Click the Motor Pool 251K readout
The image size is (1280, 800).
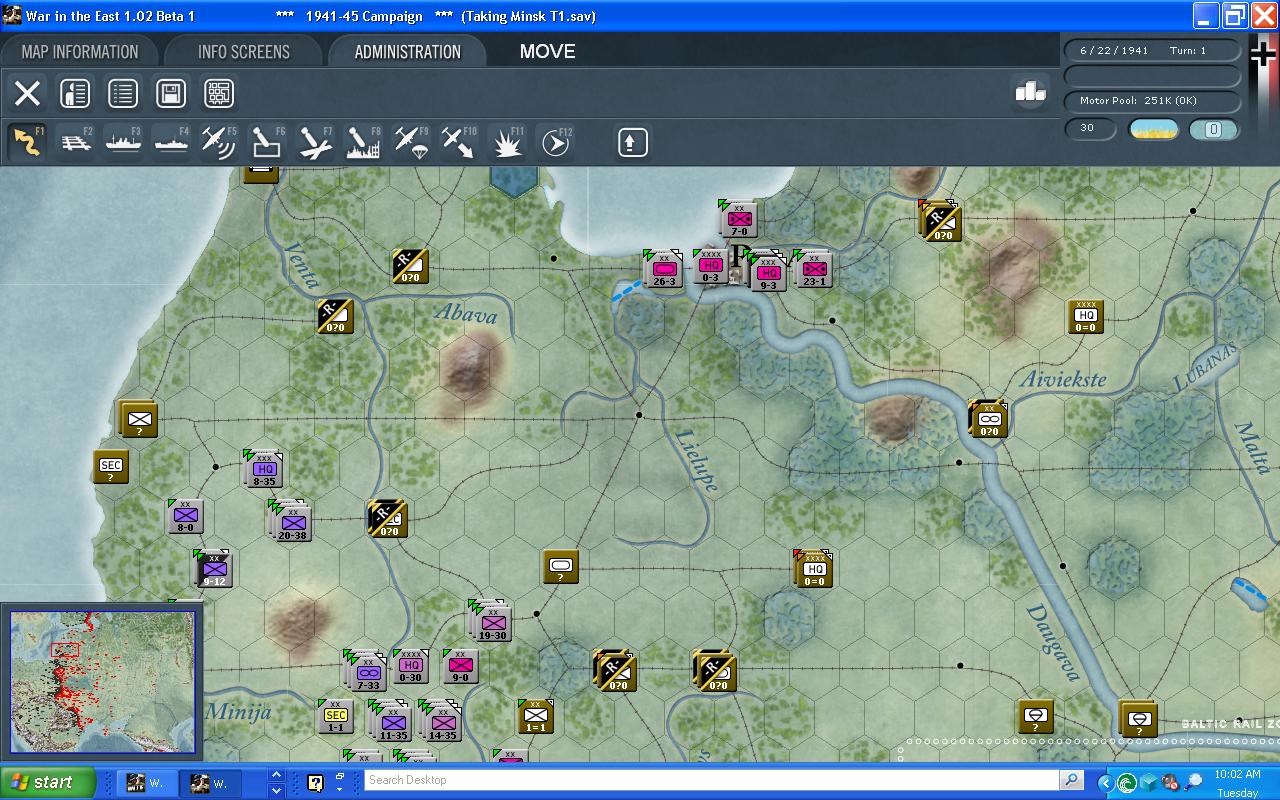coord(1152,101)
